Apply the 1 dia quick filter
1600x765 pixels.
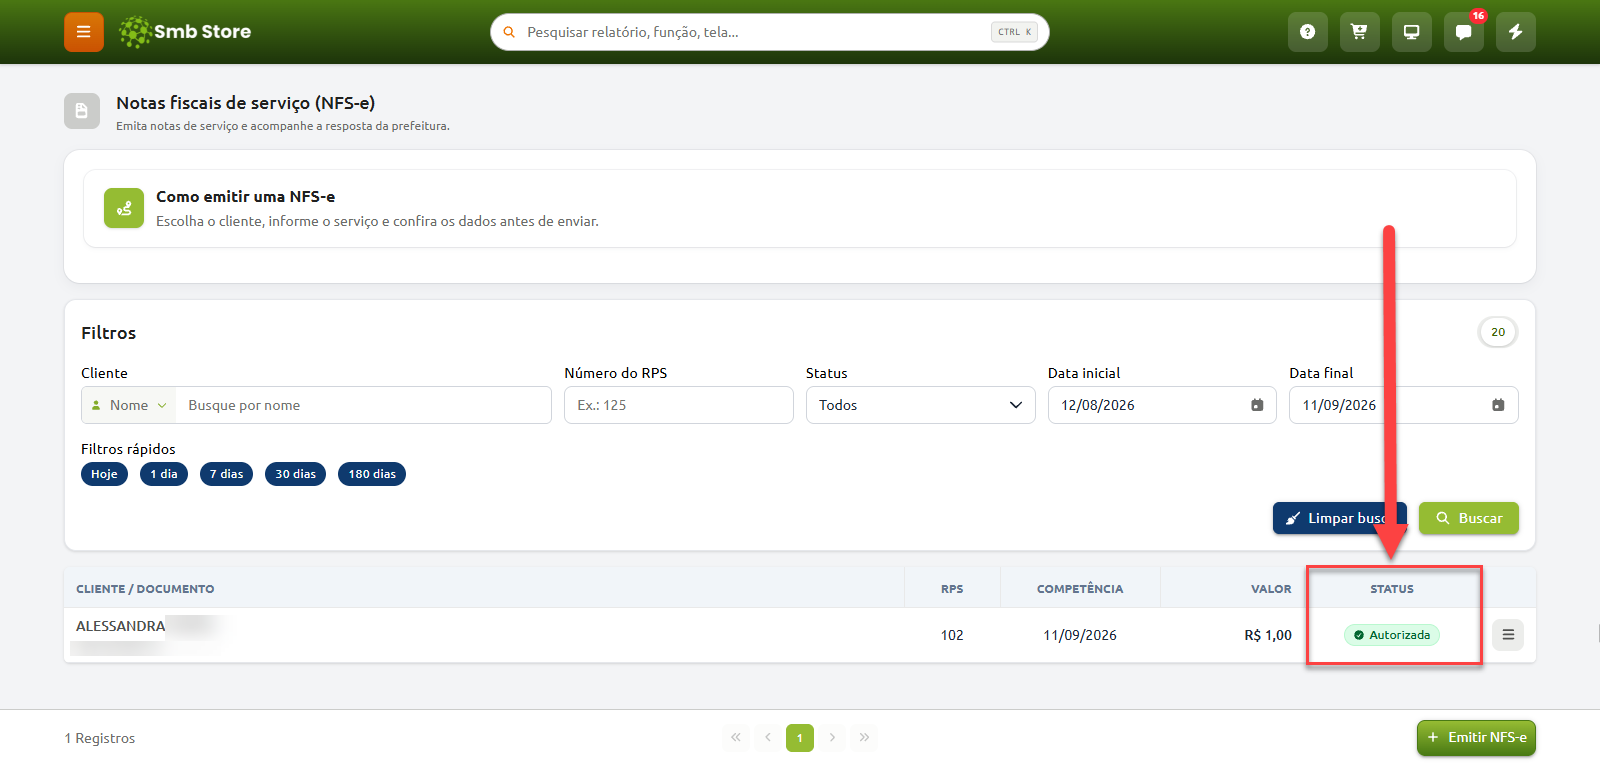point(164,474)
